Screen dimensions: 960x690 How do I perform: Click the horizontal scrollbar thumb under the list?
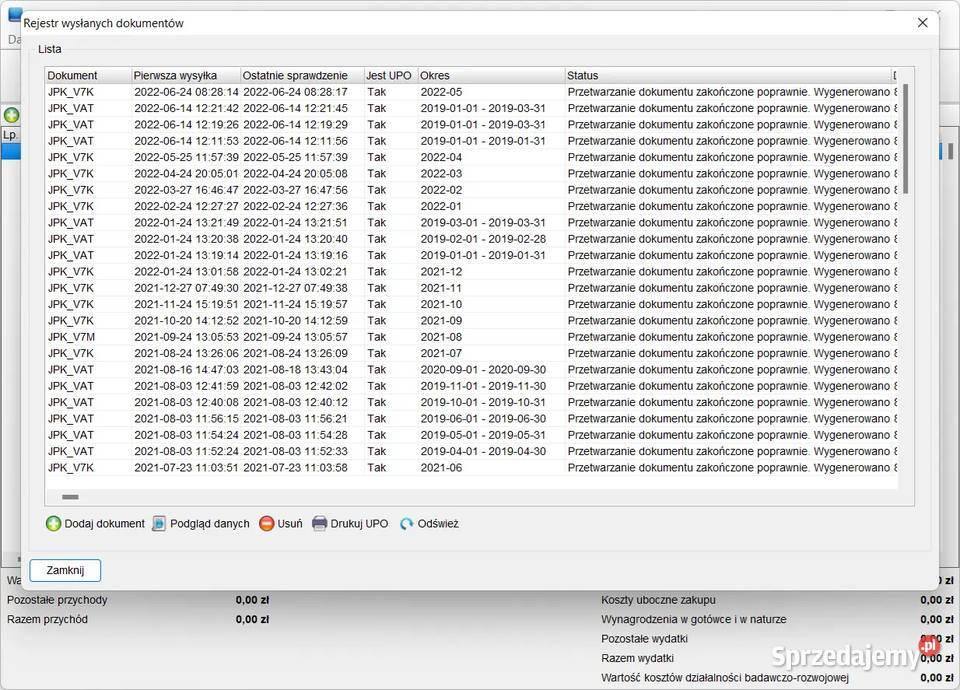click(70, 497)
